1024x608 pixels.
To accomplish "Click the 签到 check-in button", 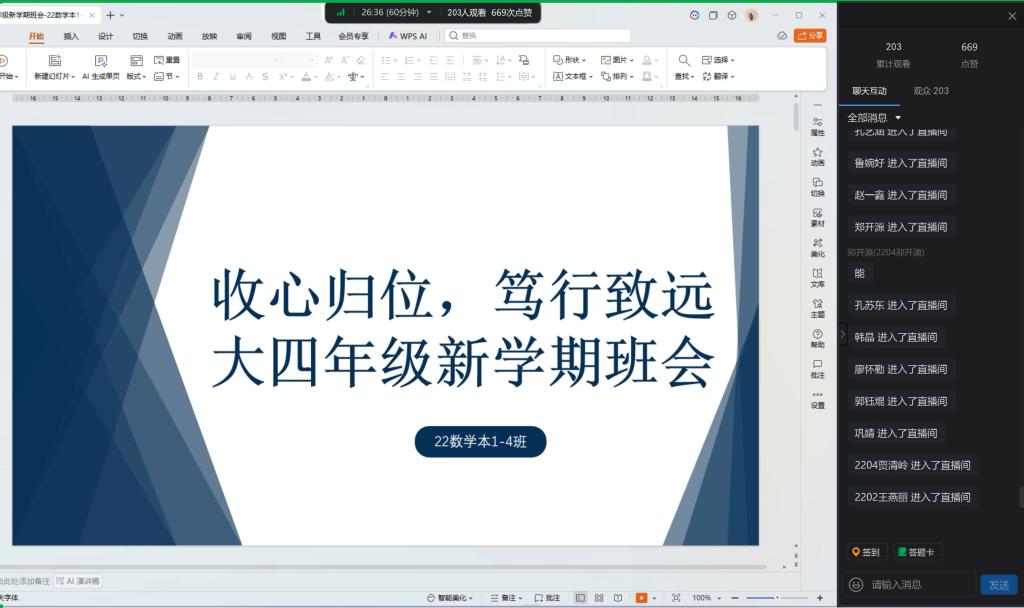I will 866,552.
